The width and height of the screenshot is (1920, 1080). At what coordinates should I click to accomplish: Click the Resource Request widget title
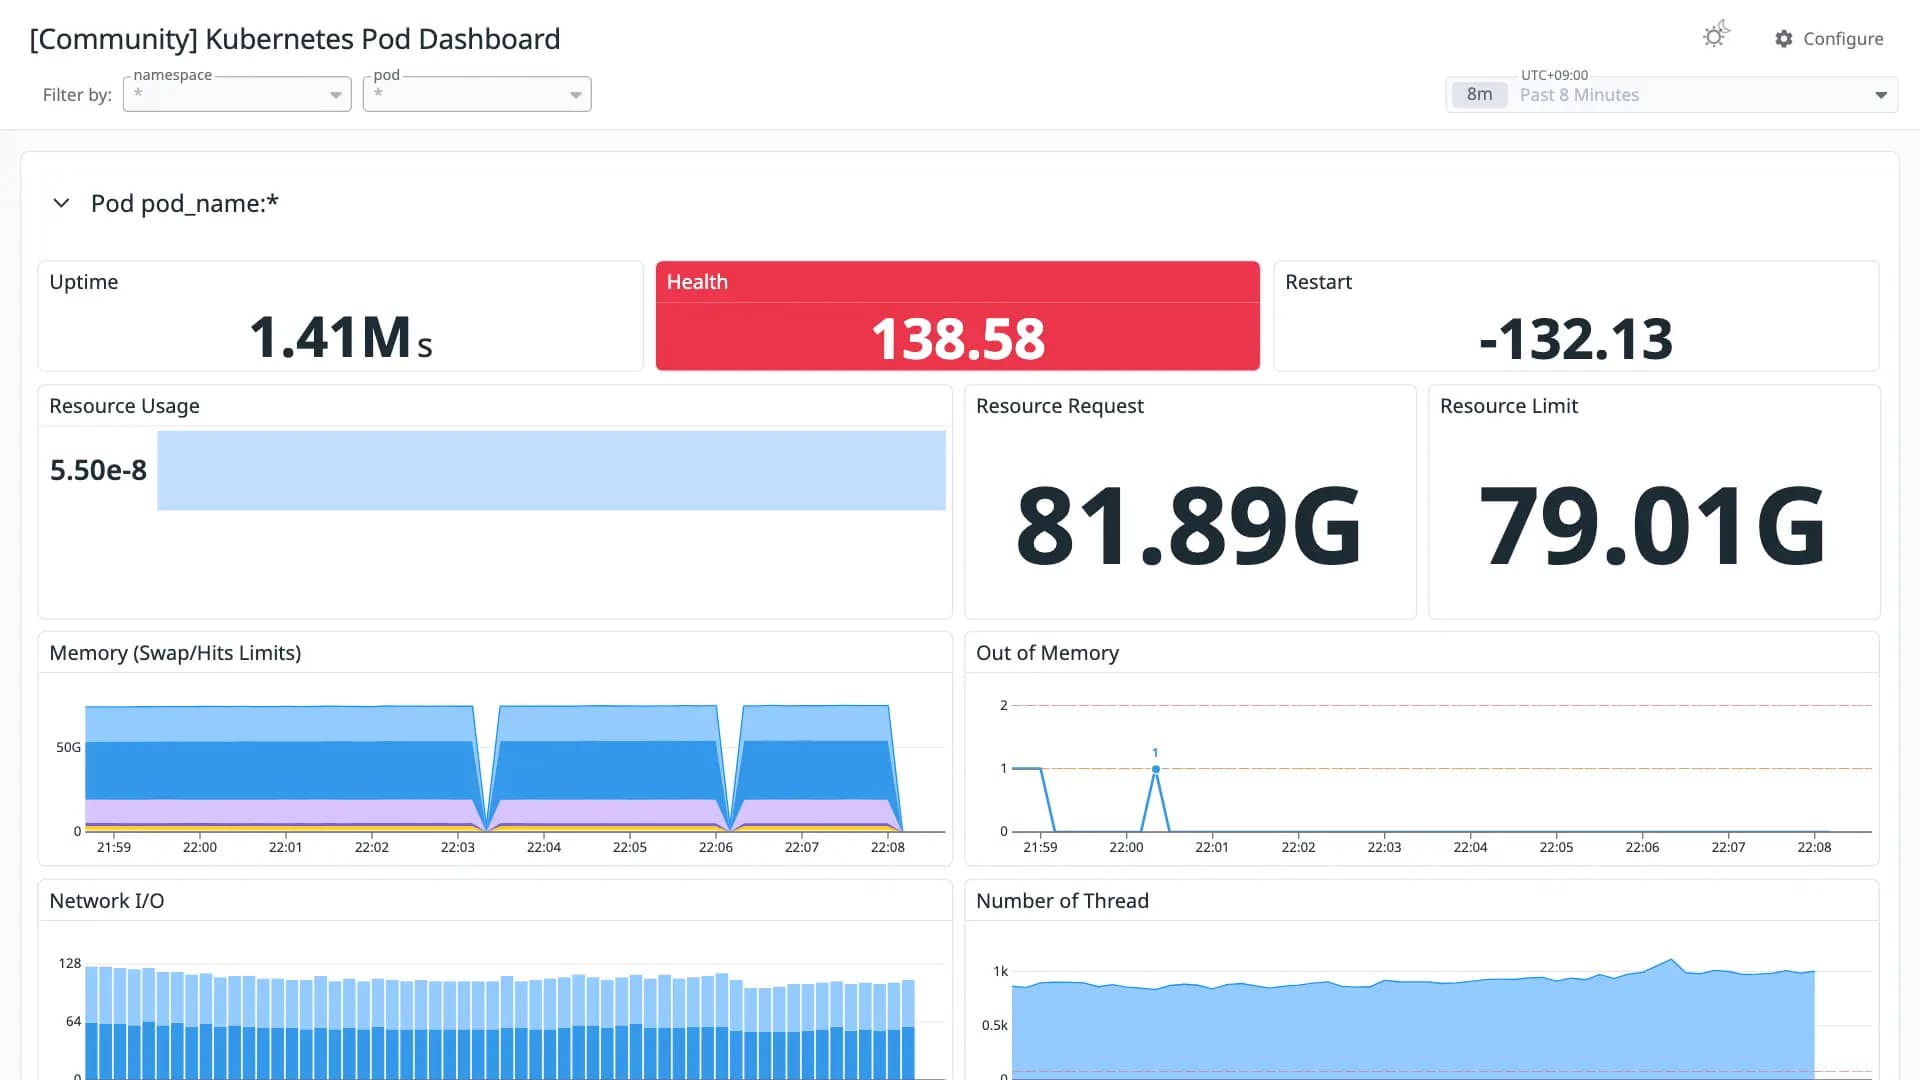coord(1059,406)
